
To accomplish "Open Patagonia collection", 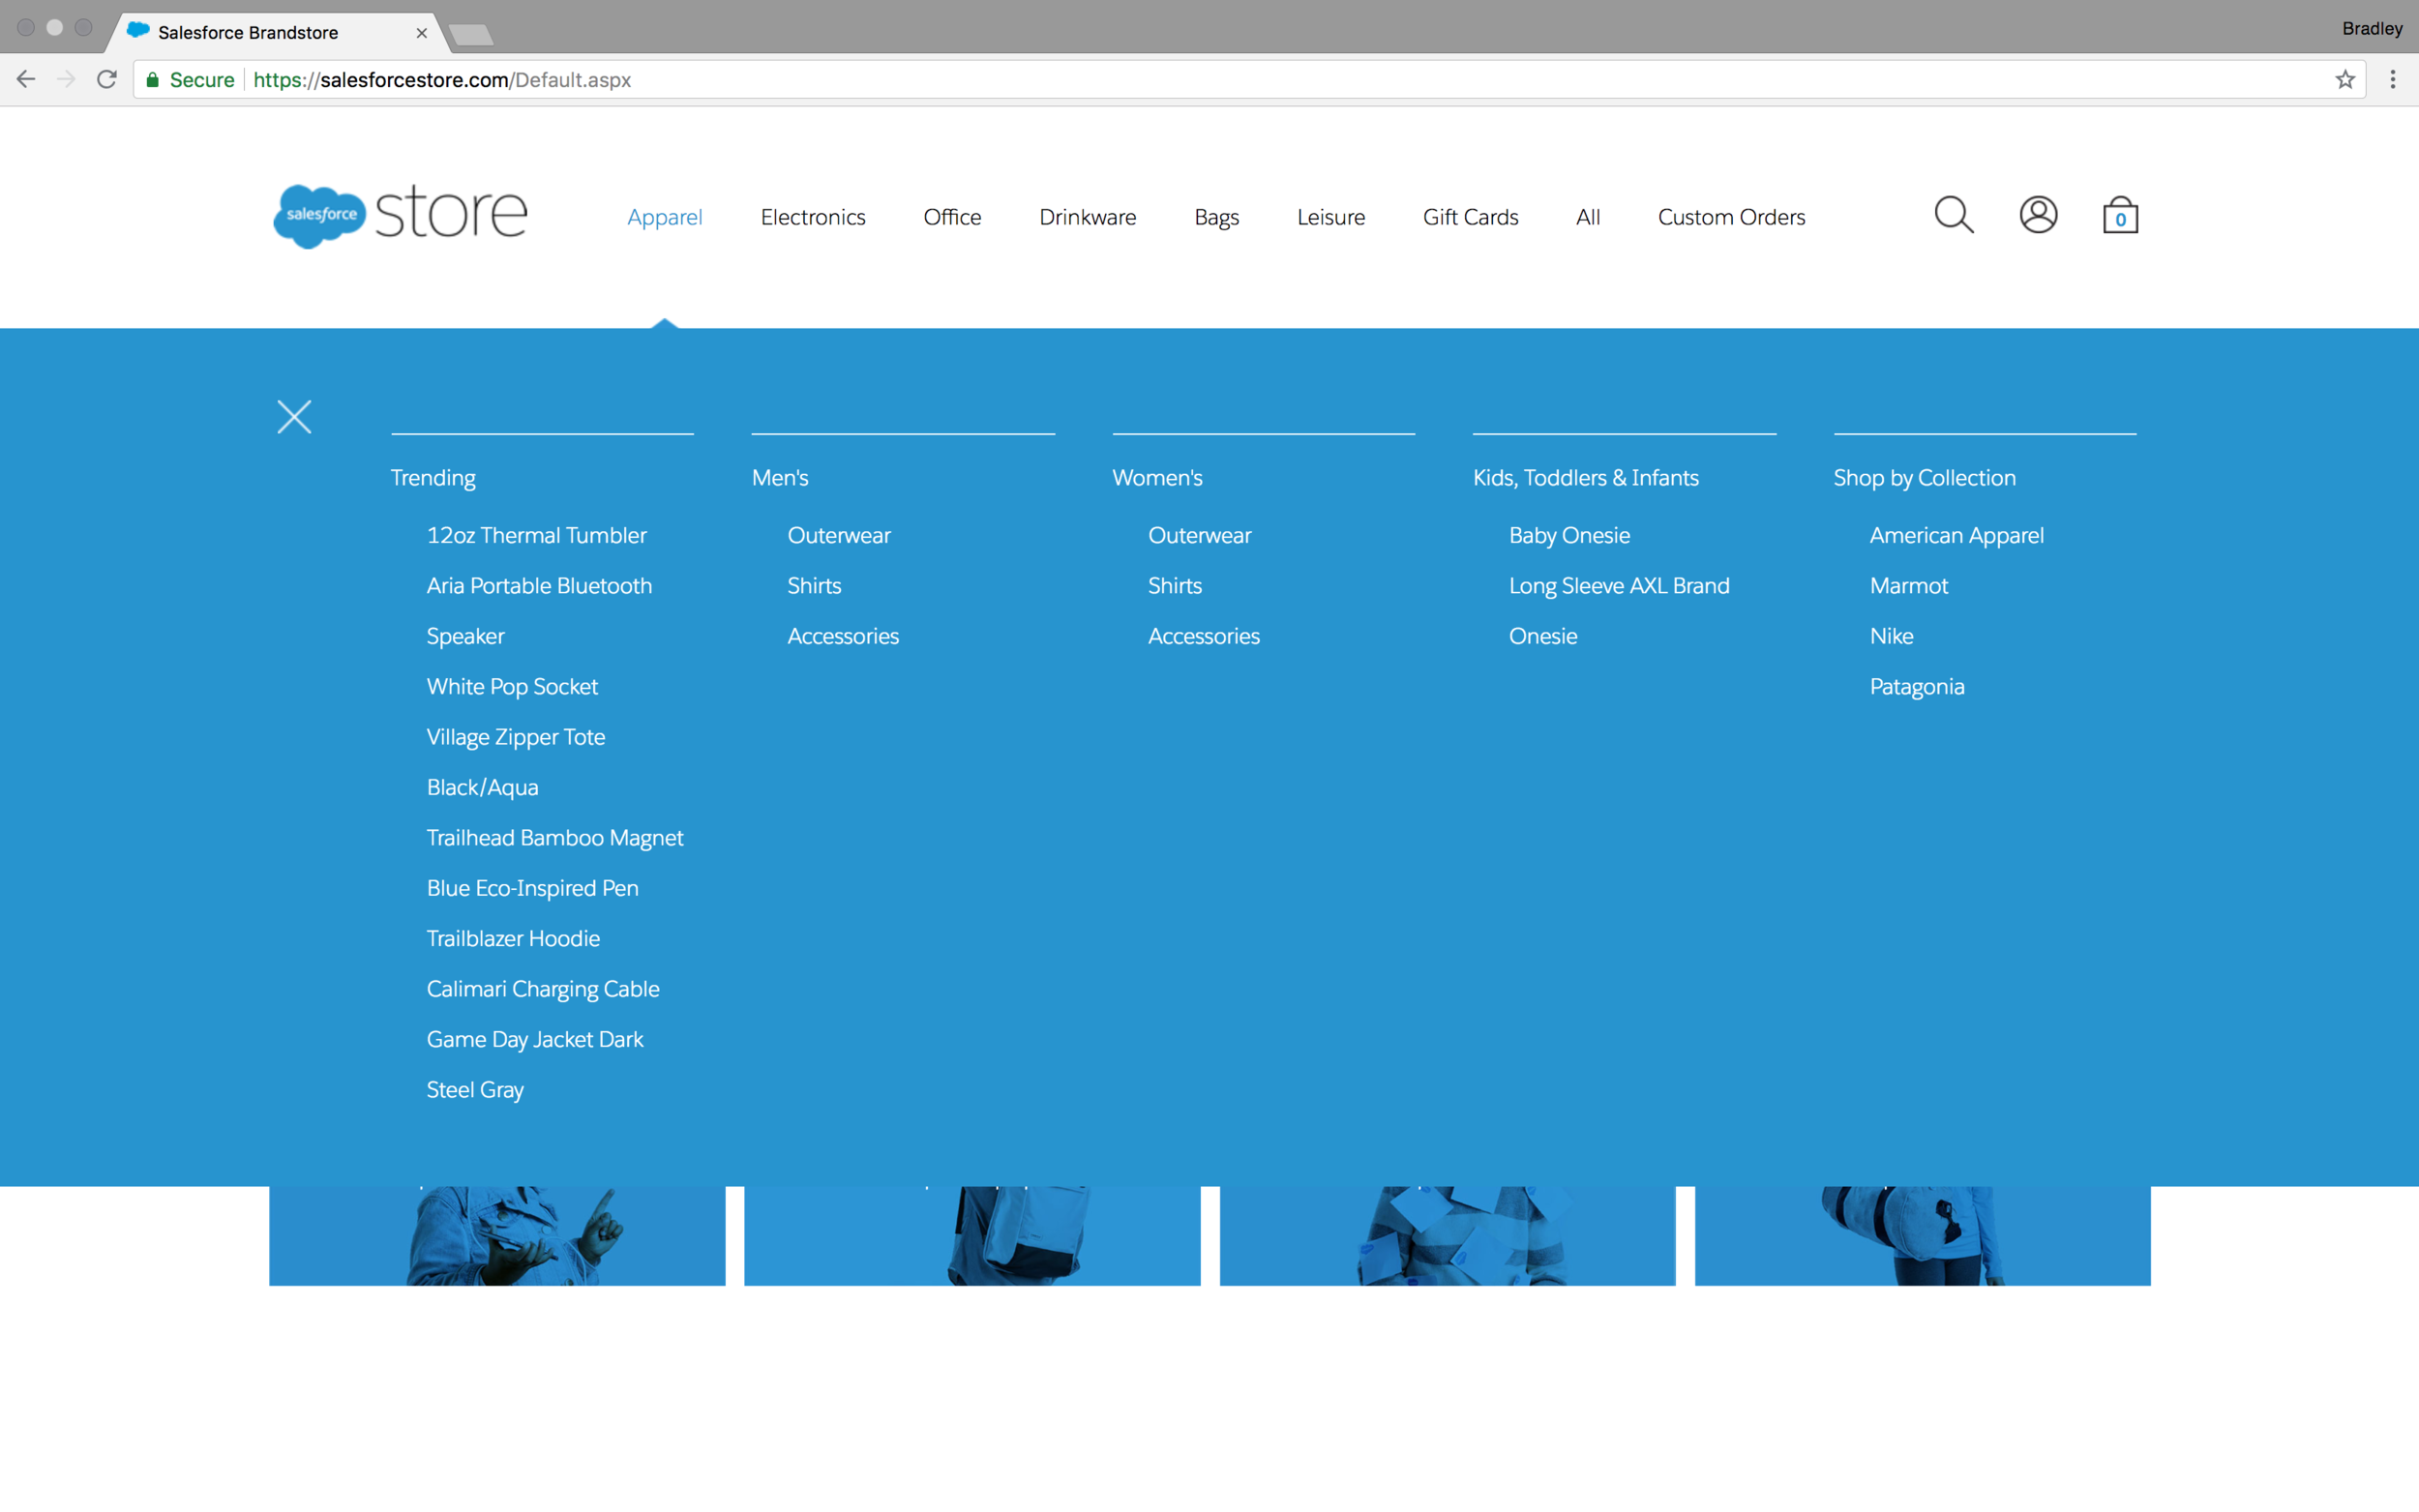I will (1916, 686).
